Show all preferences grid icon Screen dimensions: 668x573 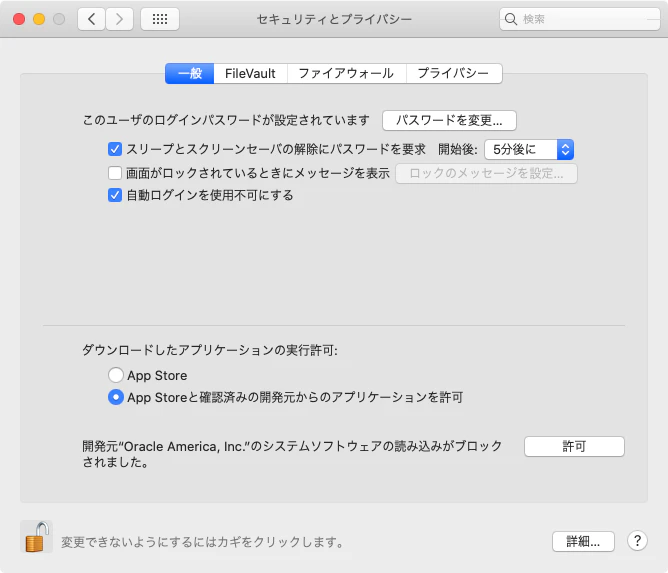[160, 19]
